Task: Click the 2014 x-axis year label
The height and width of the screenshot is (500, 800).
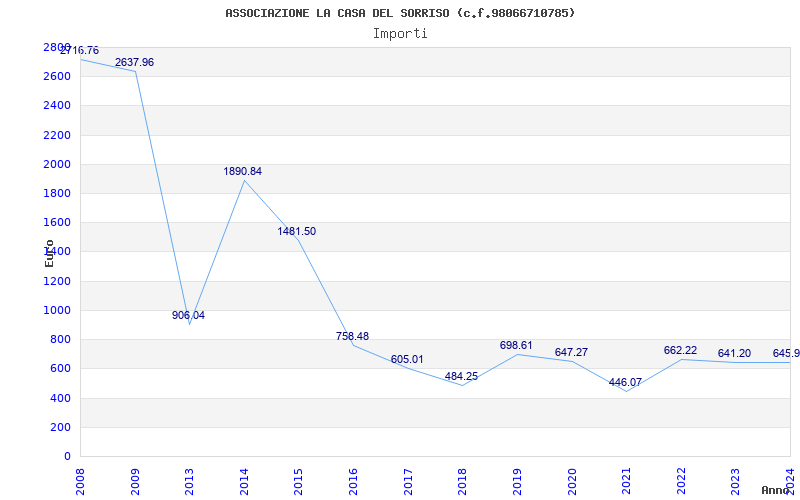Action: pyautogui.click(x=244, y=481)
